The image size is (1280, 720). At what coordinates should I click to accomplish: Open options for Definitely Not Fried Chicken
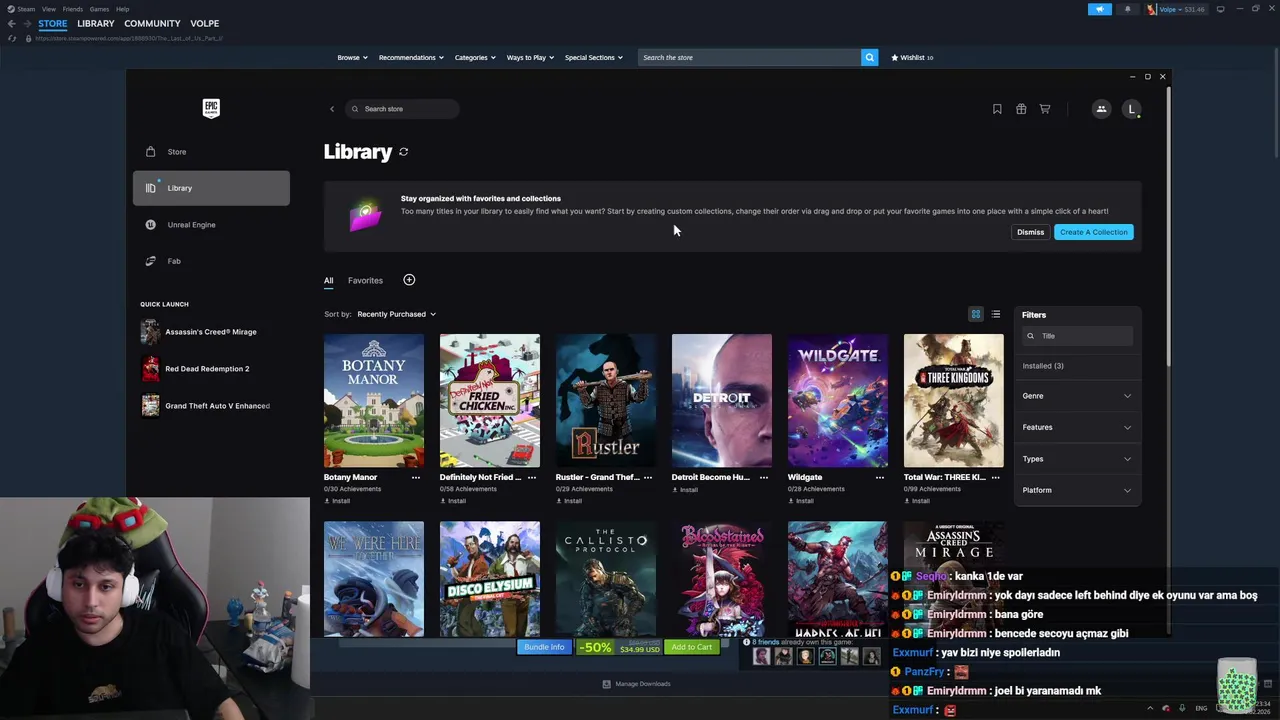tap(532, 477)
